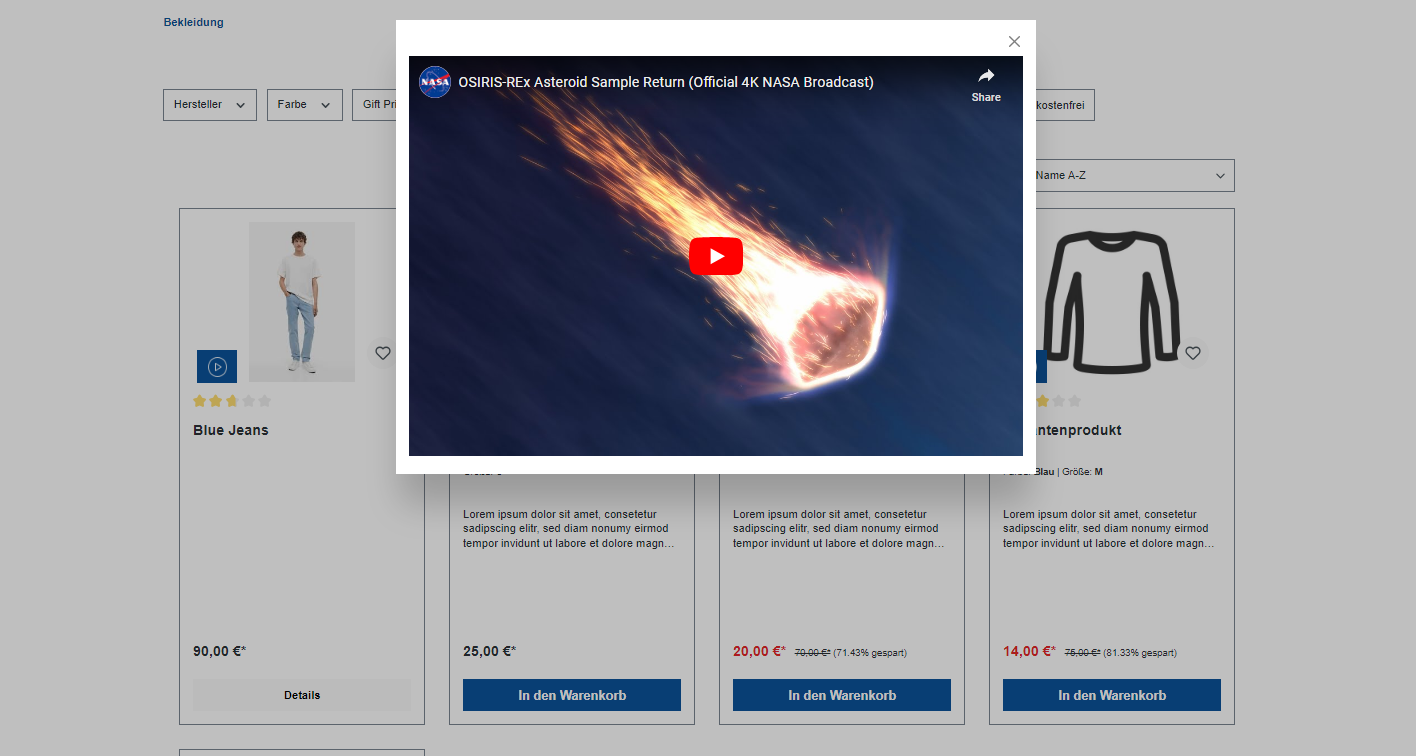Click the red 20,00 €* sale price

pyautogui.click(x=760, y=651)
